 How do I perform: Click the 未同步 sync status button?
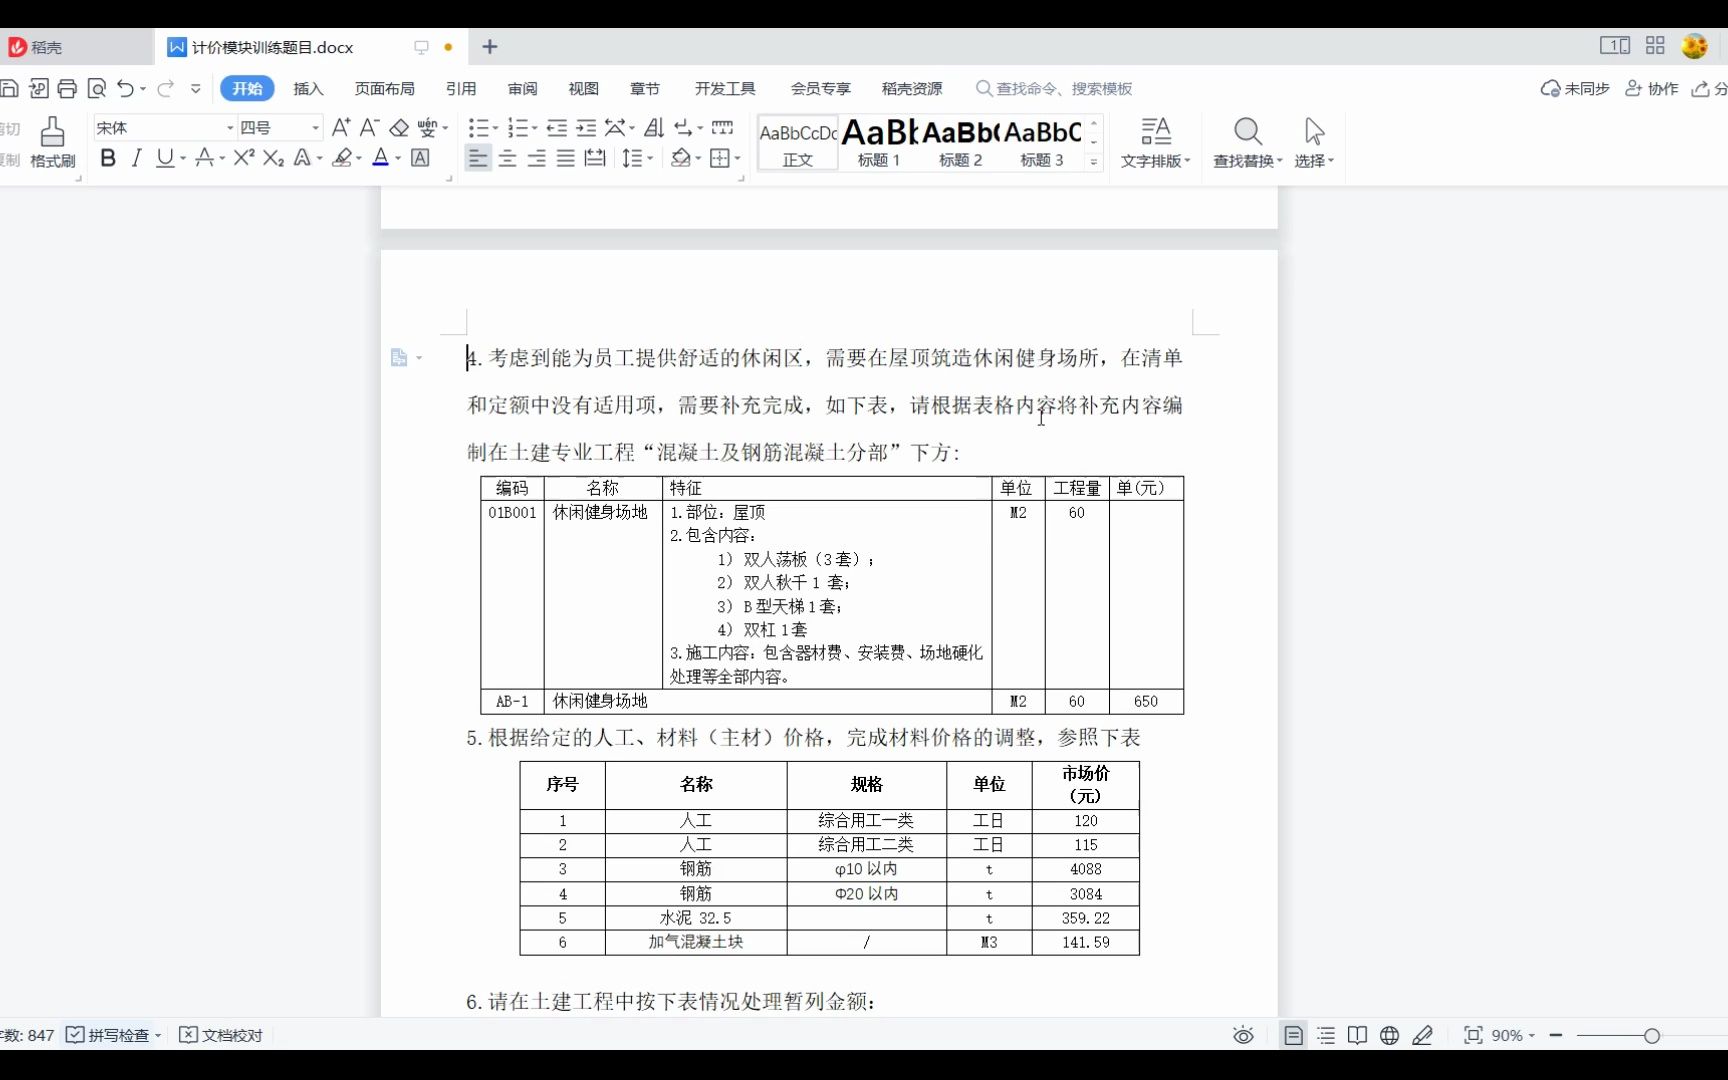(x=1573, y=88)
